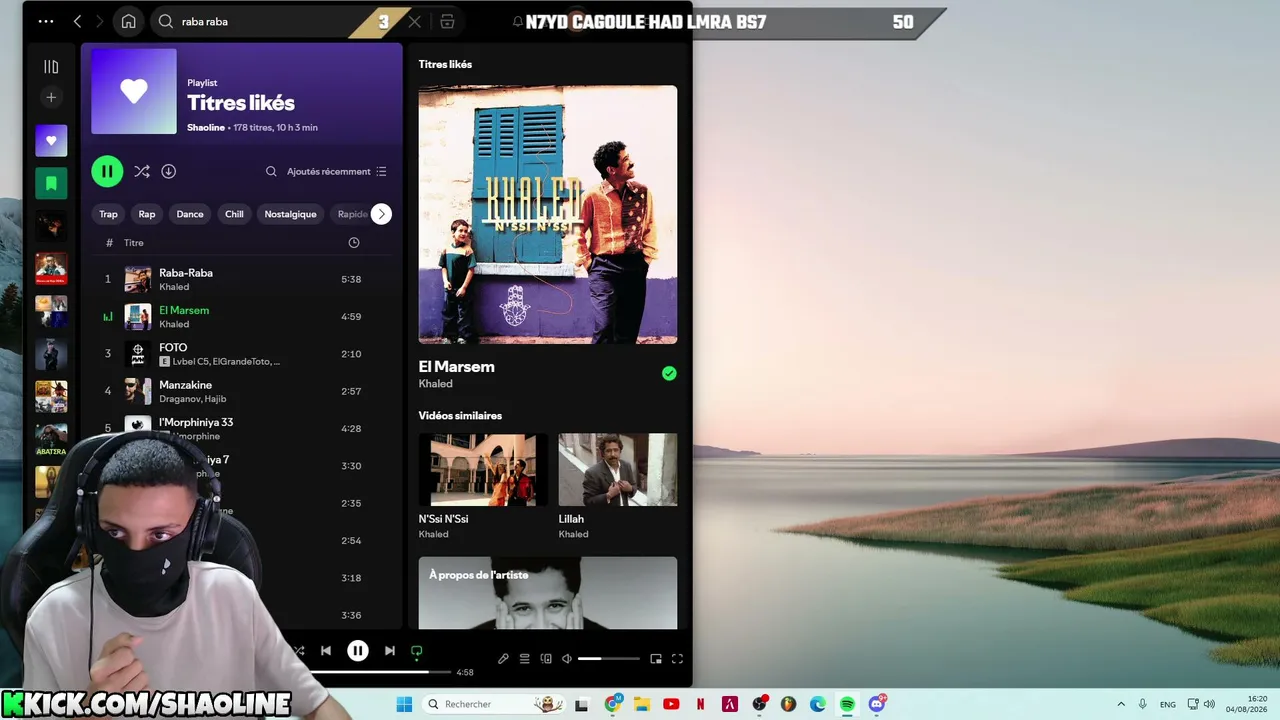The image size is (1280, 720).
Task: Show hidden system tray icons
Action: 1121,704
